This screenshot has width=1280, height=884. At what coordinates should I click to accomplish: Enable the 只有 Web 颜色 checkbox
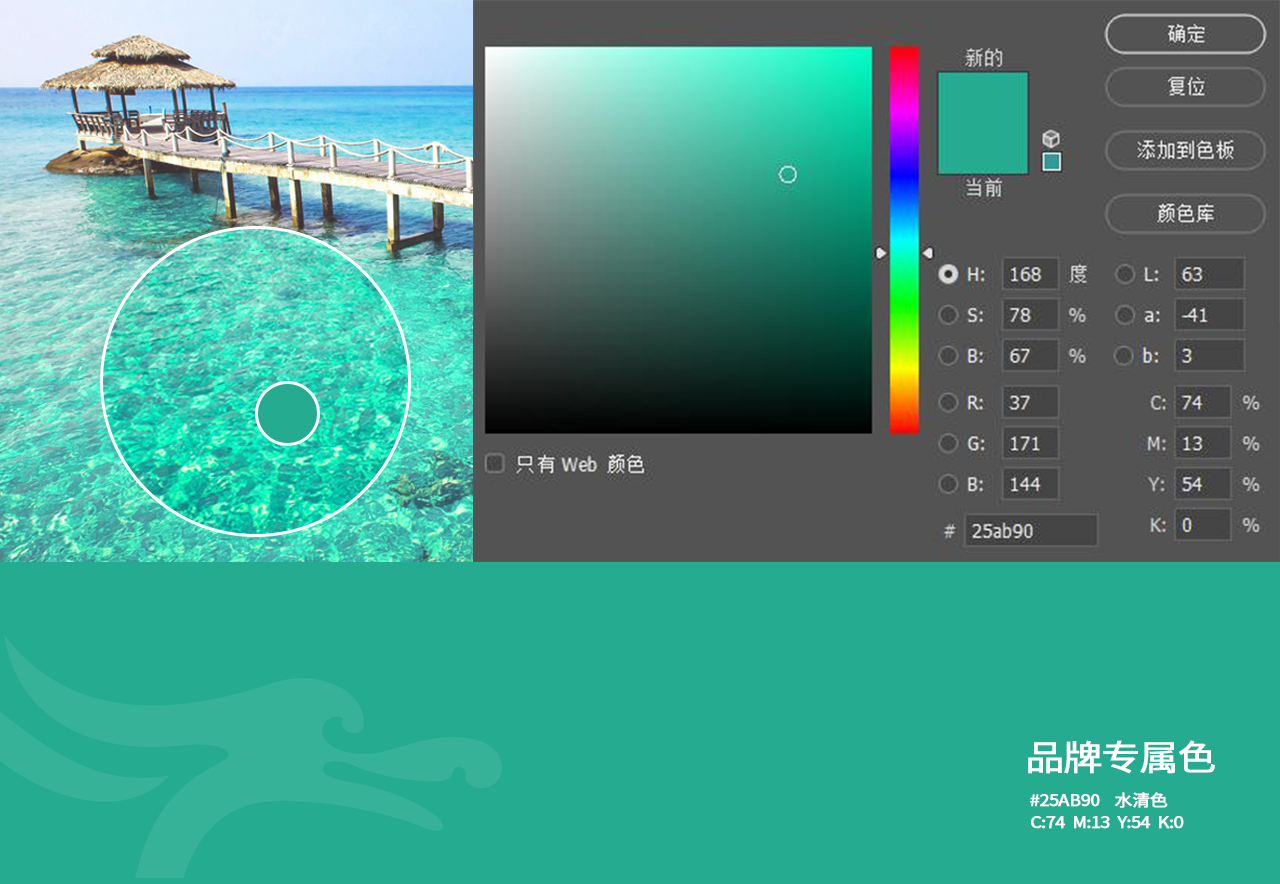[x=495, y=464]
